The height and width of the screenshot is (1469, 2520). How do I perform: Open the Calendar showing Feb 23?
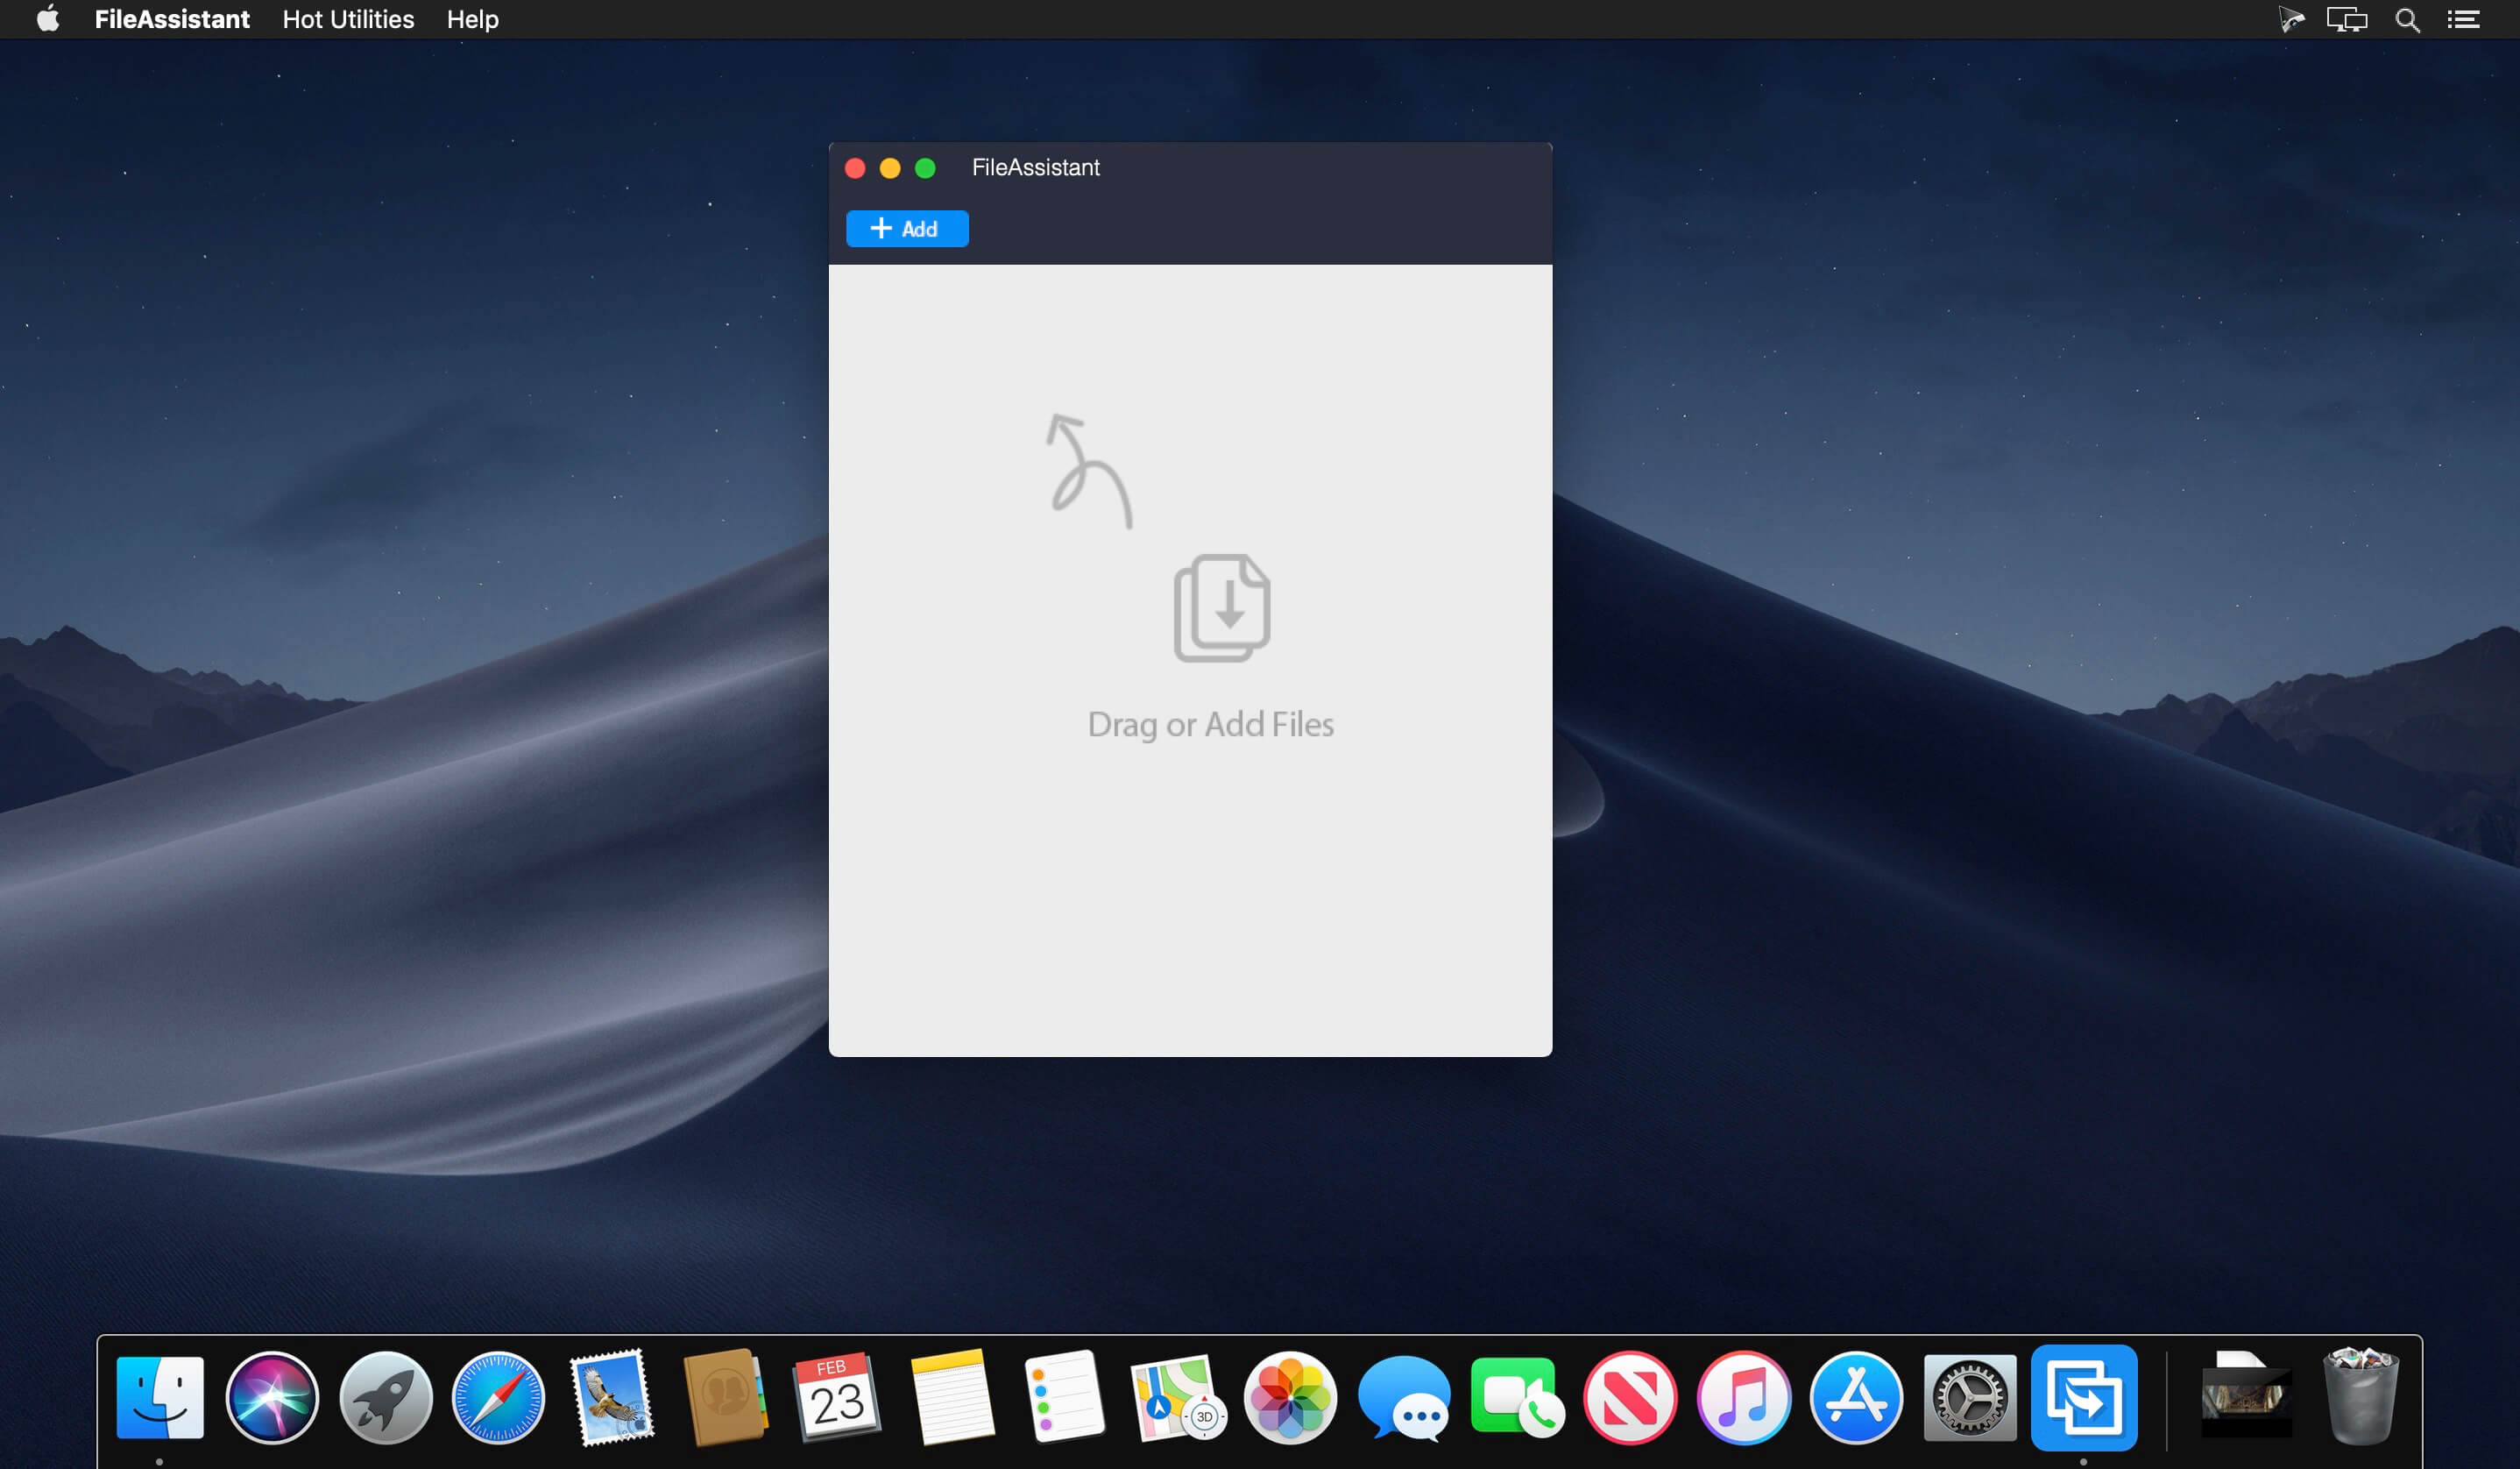838,1397
